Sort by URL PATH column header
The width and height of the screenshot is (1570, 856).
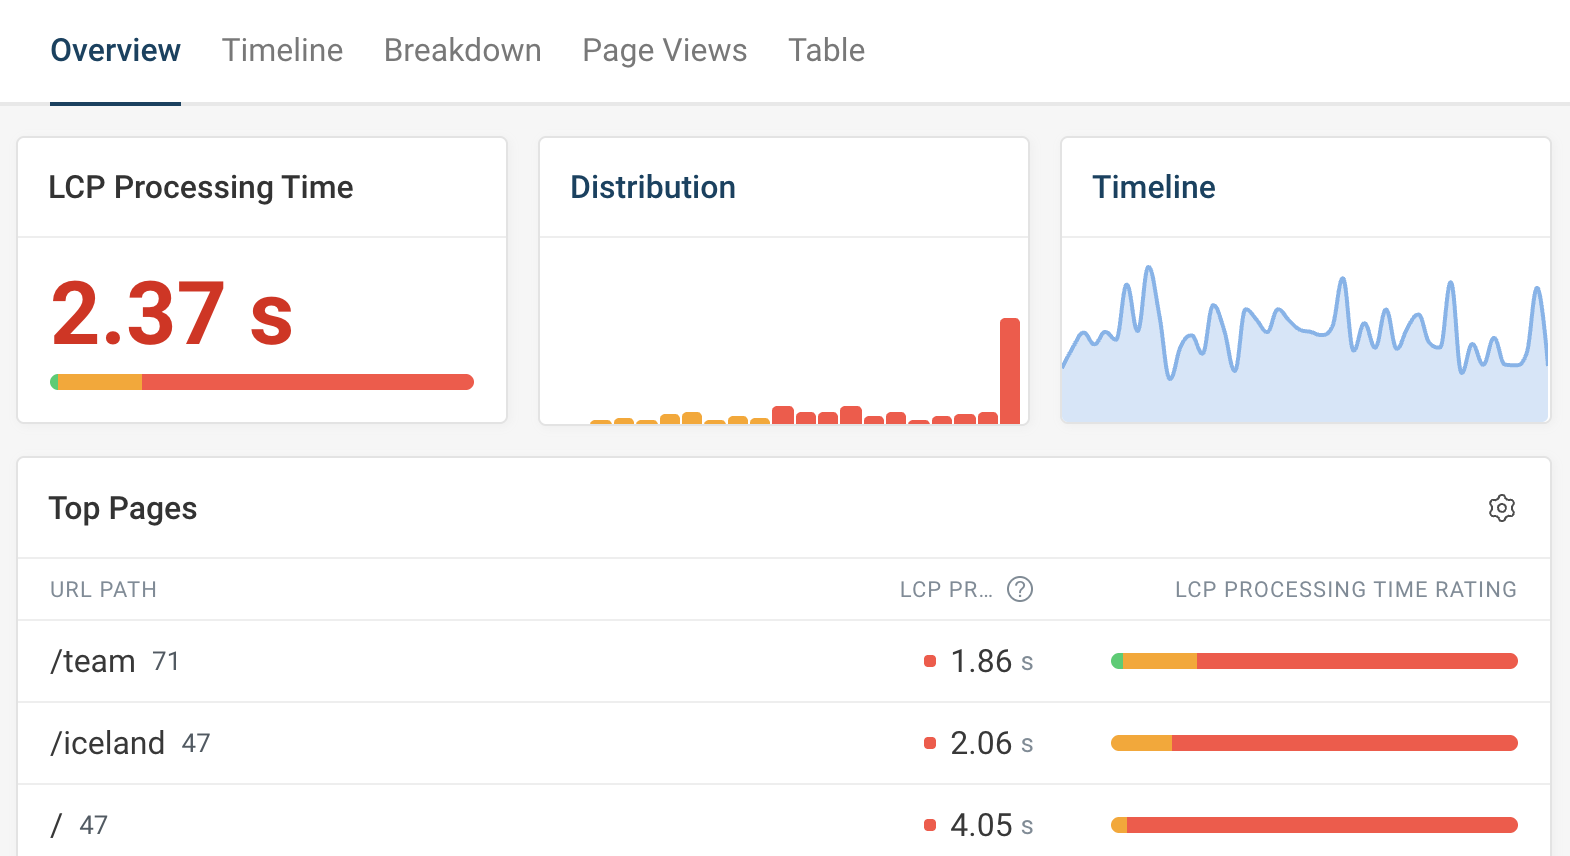coord(104,590)
